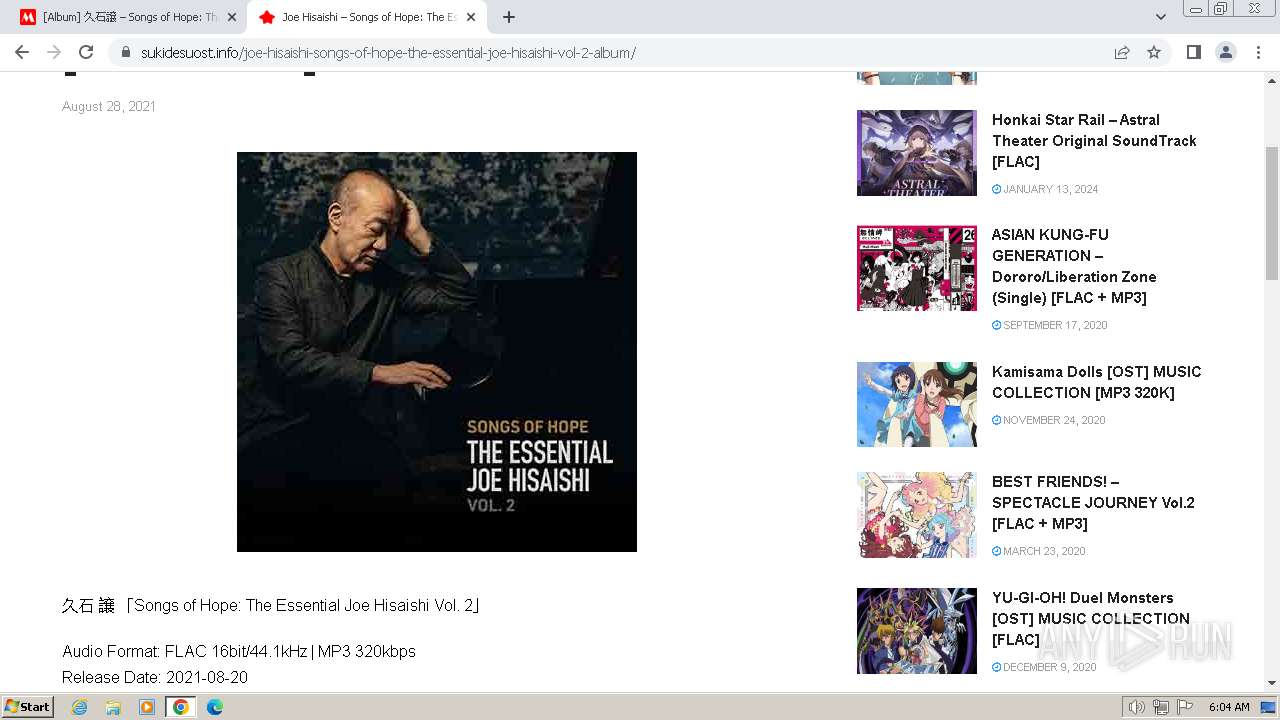Go forward in browser history
Screen dimensions: 1280x720
54,52
